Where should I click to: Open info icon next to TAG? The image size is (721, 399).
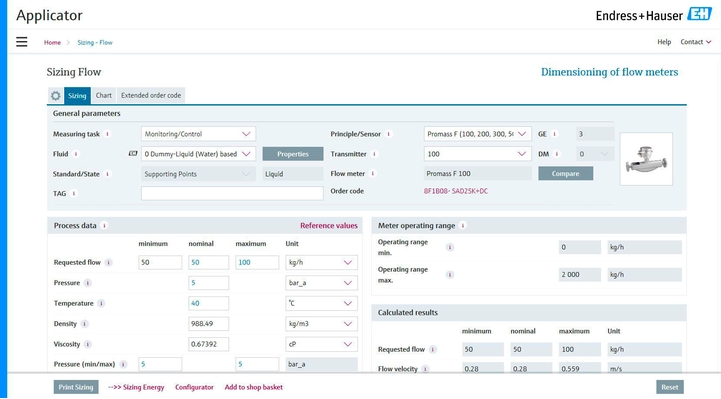[74, 194]
